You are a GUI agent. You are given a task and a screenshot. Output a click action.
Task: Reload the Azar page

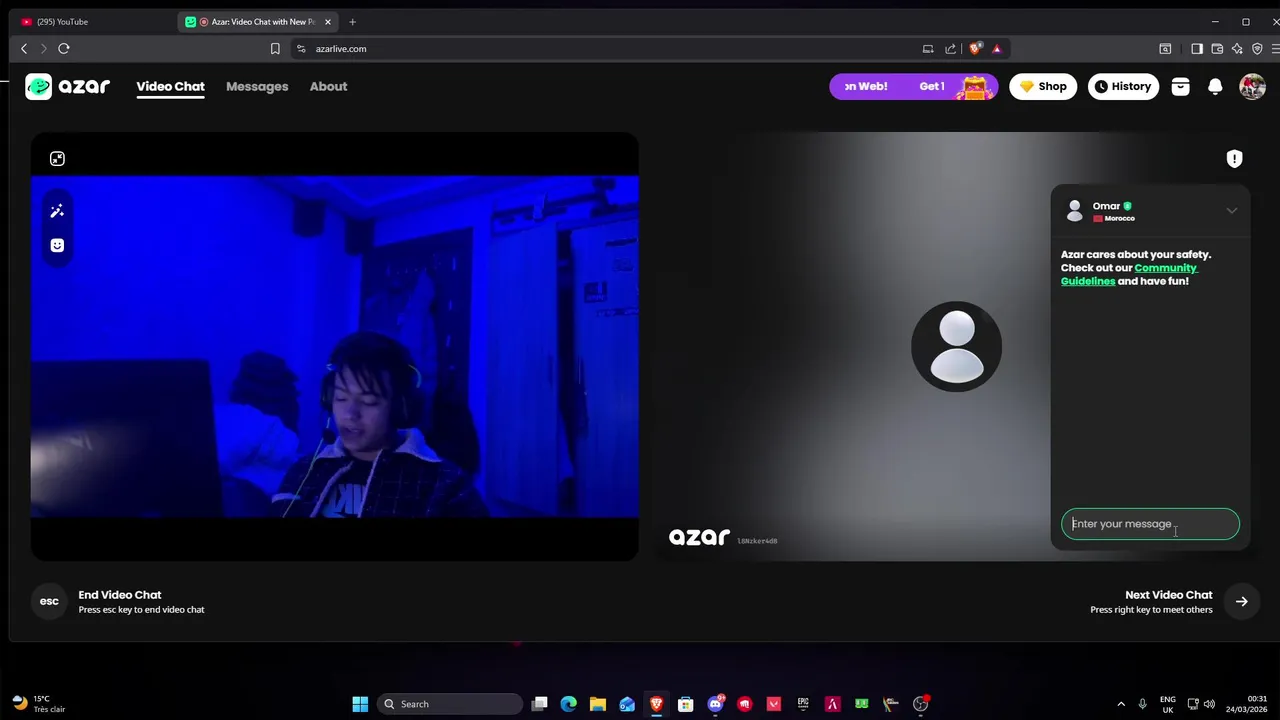tap(64, 48)
